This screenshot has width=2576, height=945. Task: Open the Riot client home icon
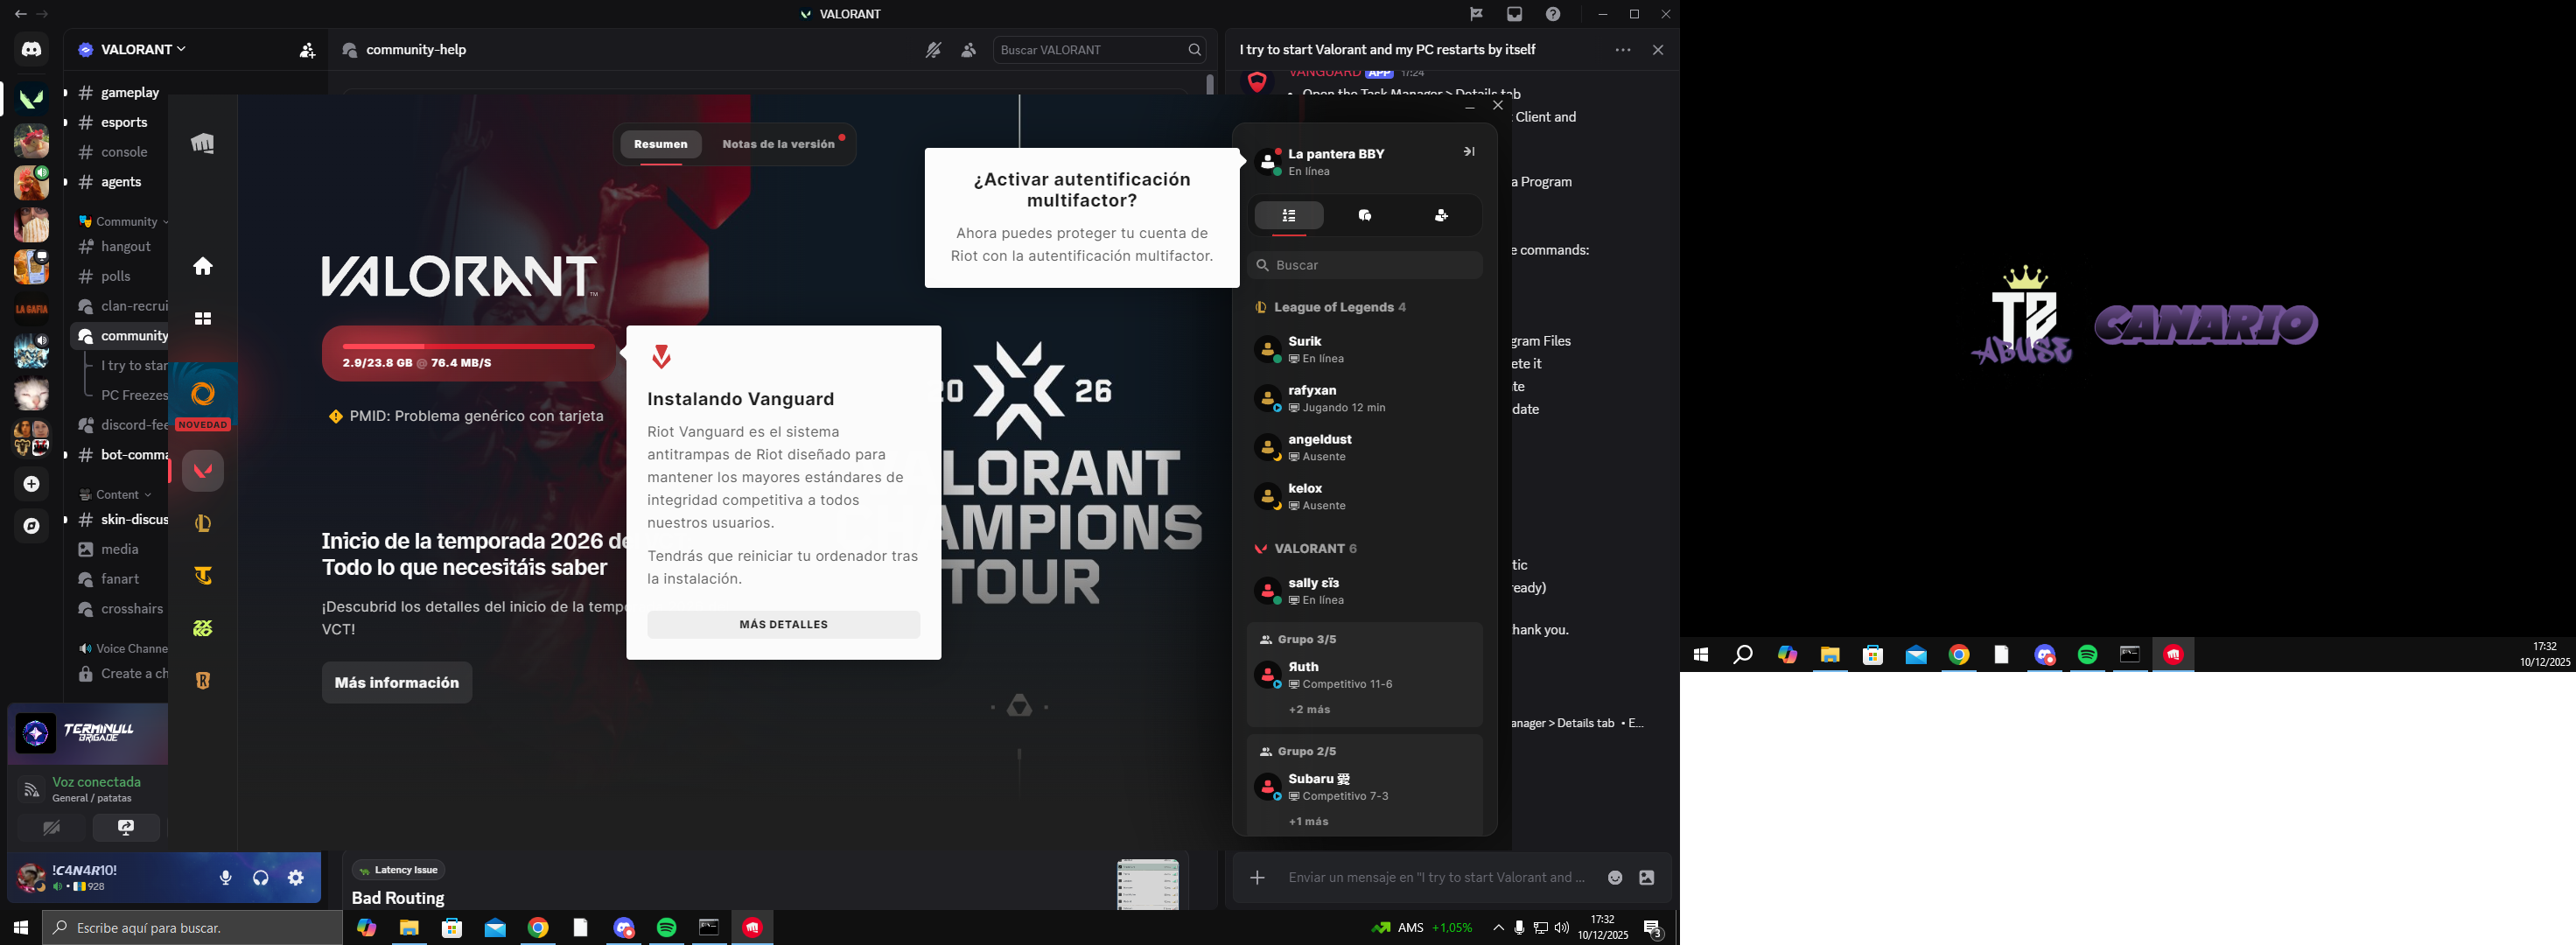(x=203, y=266)
